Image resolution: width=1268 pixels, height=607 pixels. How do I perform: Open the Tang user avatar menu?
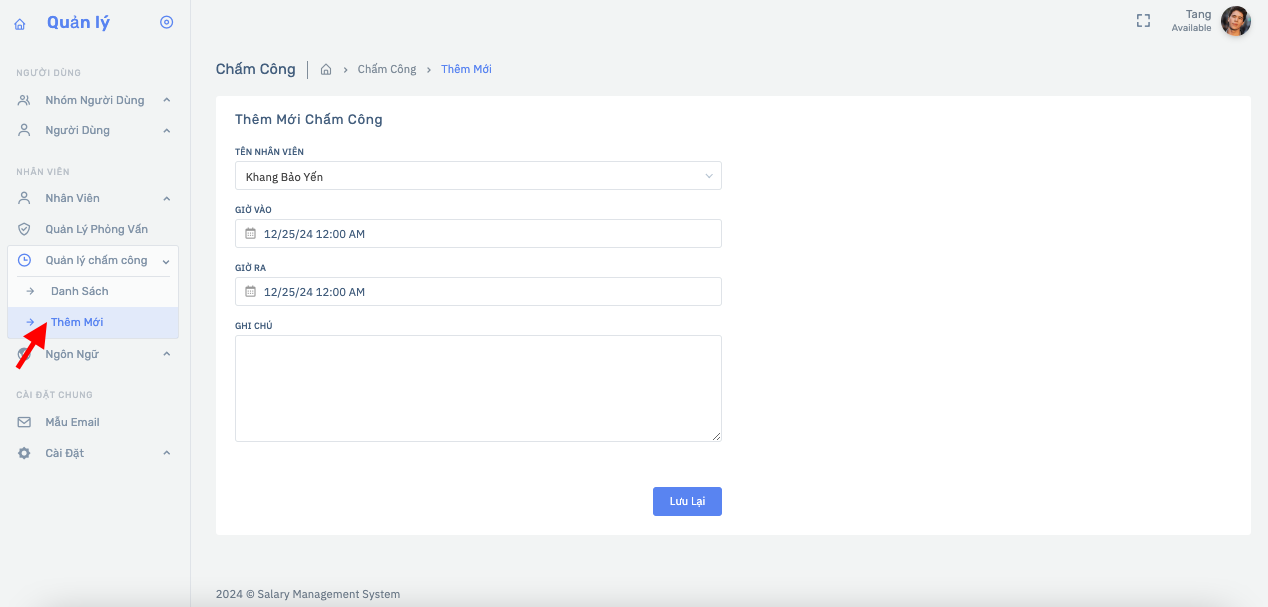click(x=1235, y=21)
